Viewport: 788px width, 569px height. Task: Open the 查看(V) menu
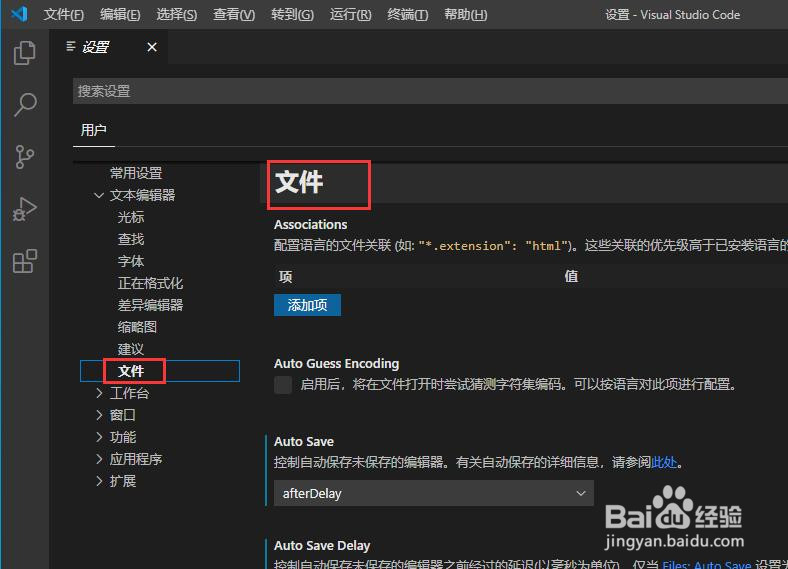tap(234, 15)
